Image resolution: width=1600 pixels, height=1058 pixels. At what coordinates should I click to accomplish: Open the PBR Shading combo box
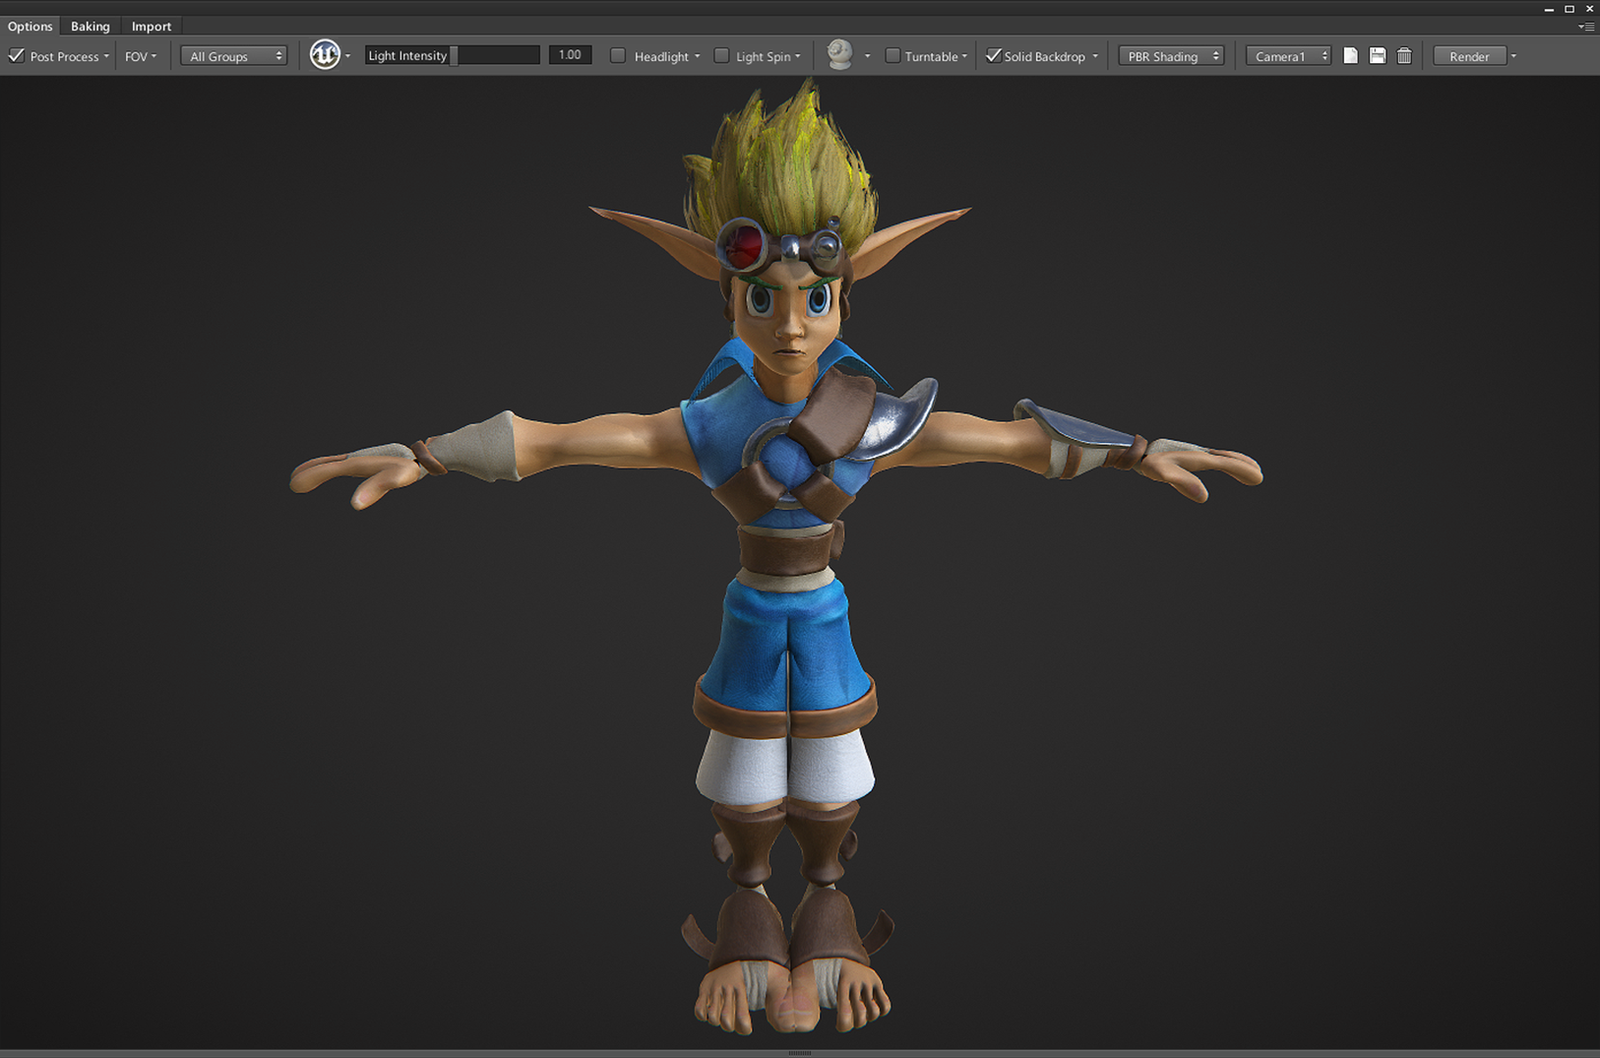point(1171,56)
